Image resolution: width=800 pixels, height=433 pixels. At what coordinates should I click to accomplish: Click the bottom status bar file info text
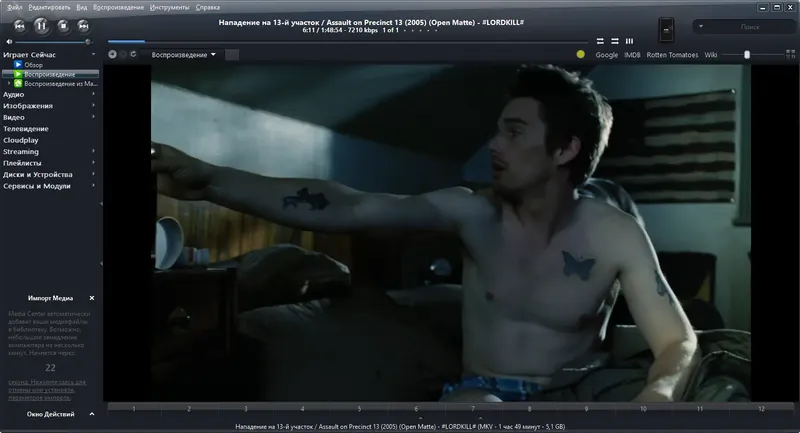(x=400, y=426)
